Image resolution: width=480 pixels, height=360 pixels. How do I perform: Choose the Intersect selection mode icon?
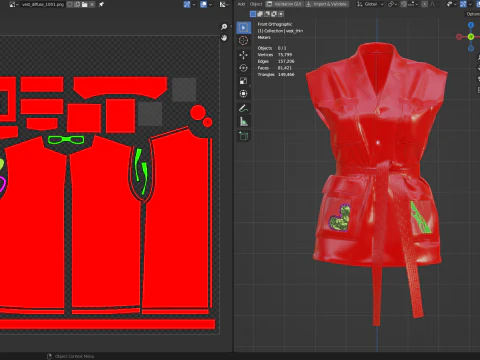tap(281, 14)
